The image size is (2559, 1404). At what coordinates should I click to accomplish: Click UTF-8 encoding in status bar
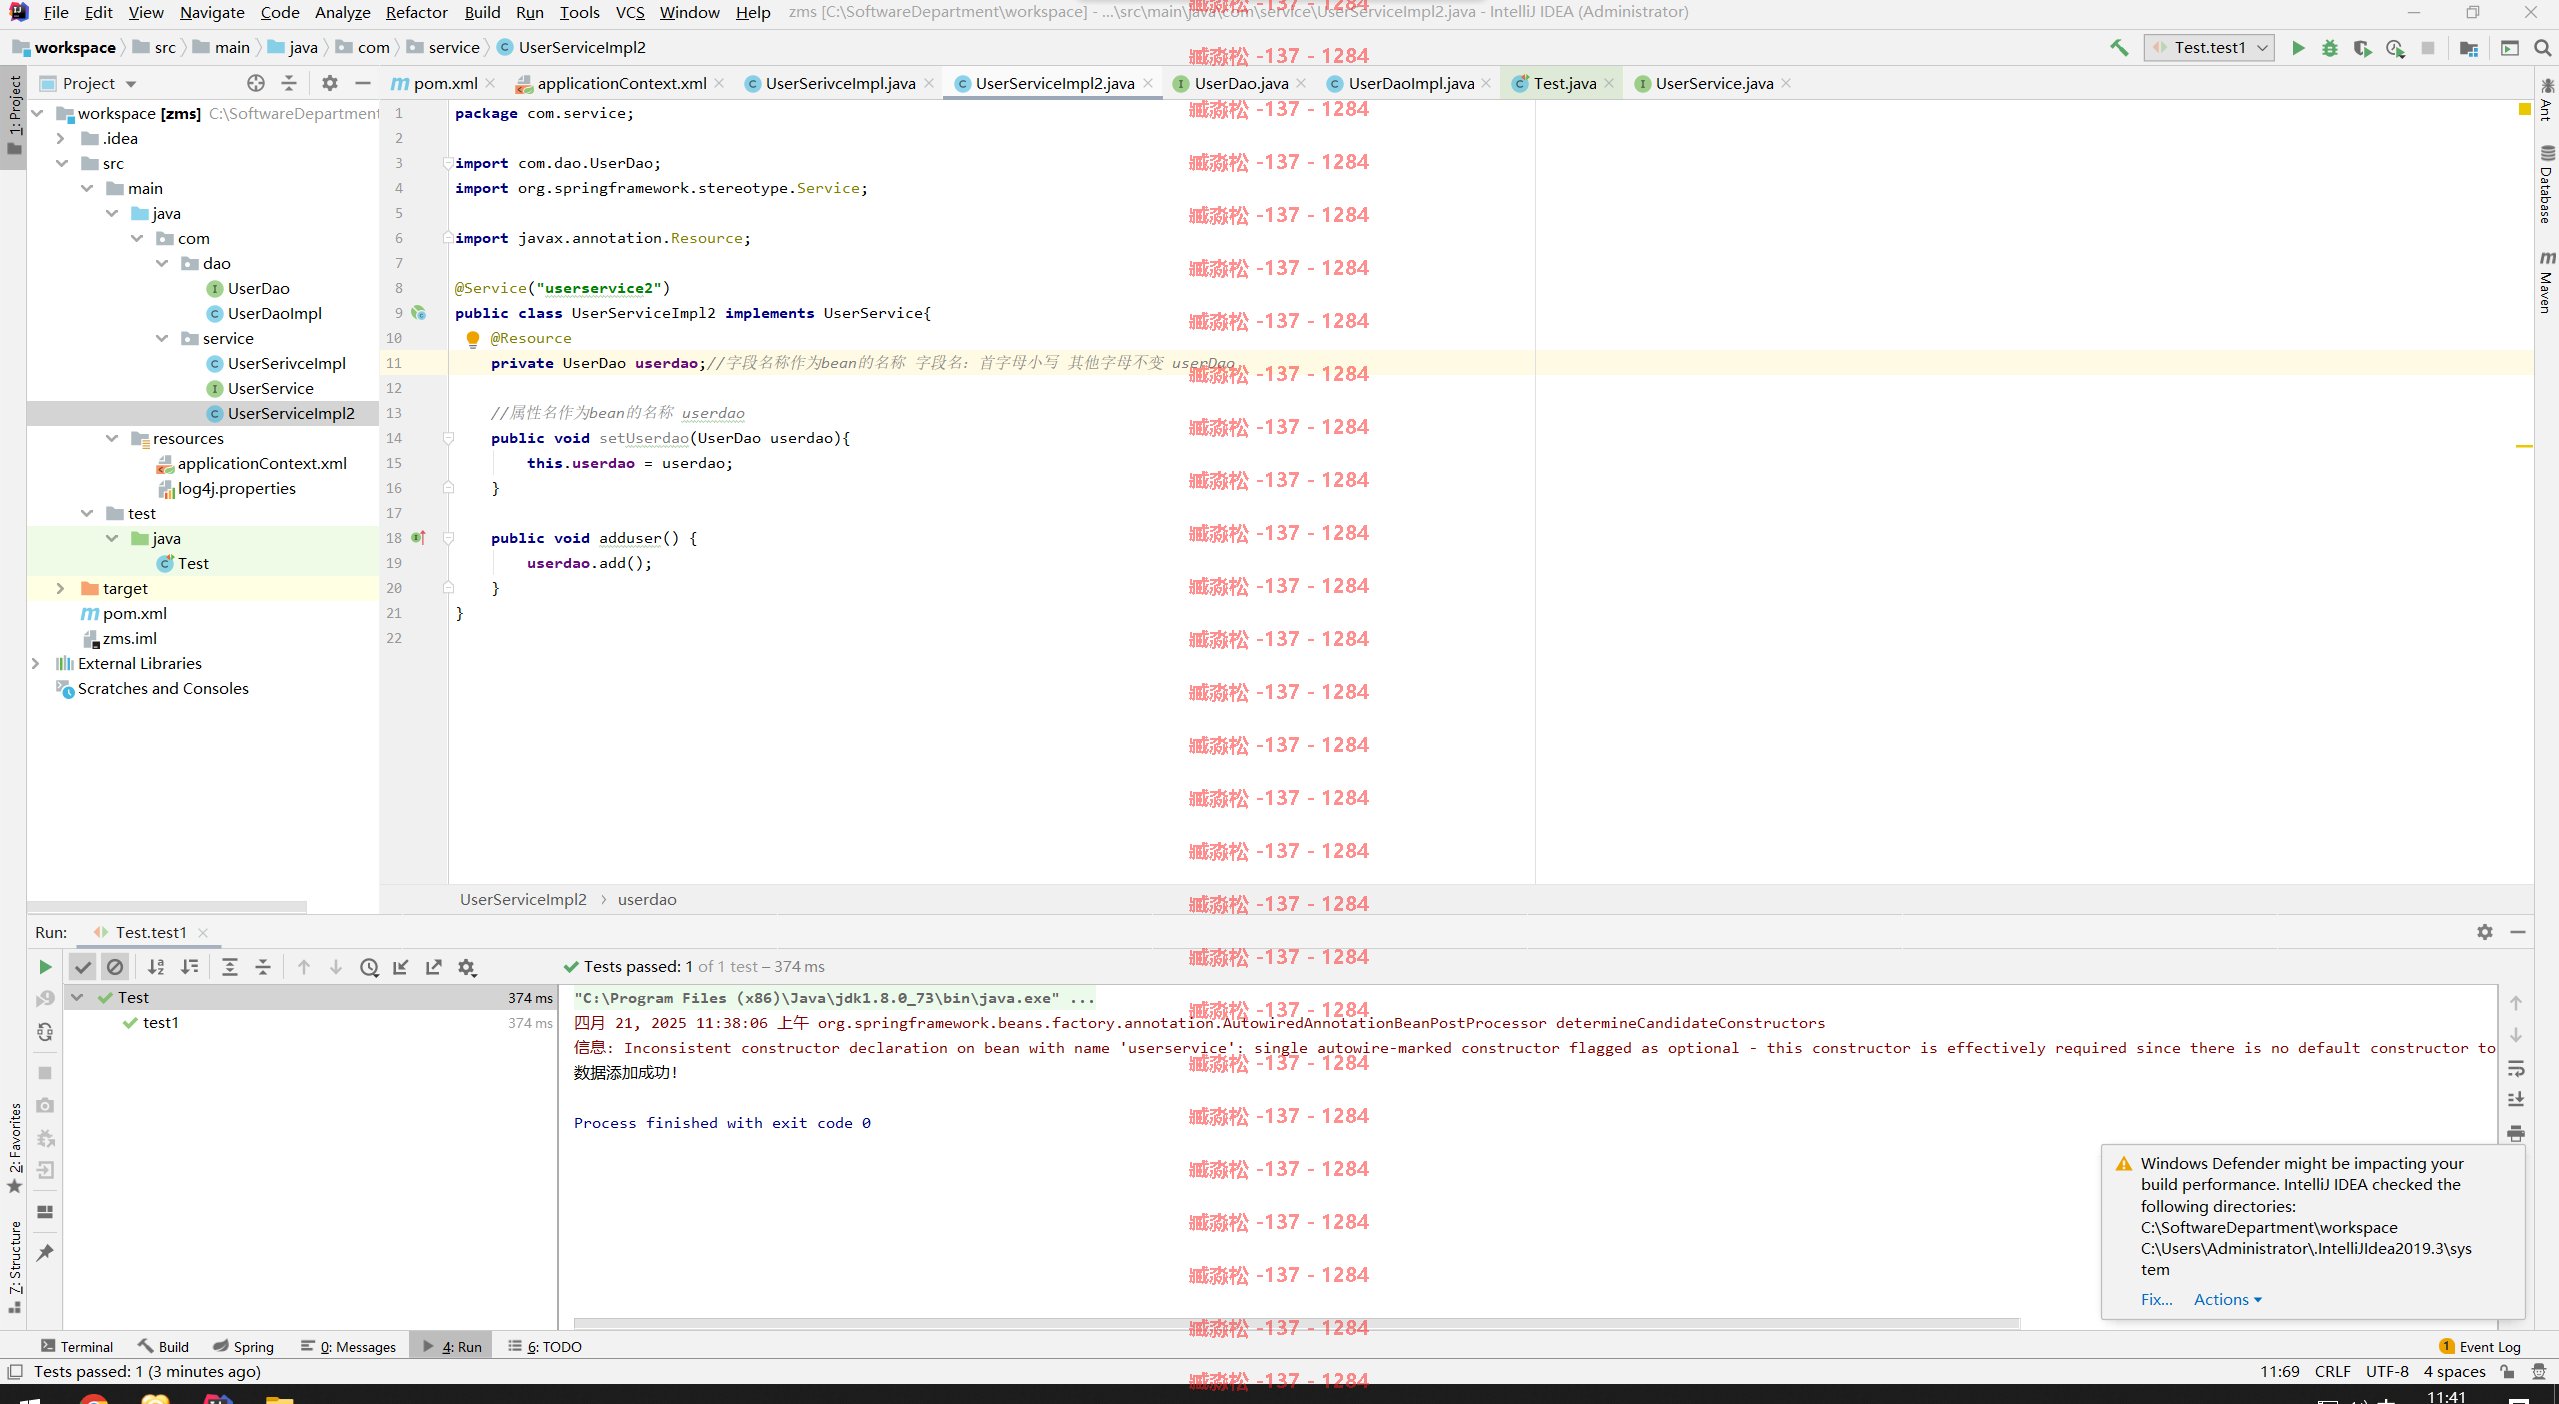2387,1371
